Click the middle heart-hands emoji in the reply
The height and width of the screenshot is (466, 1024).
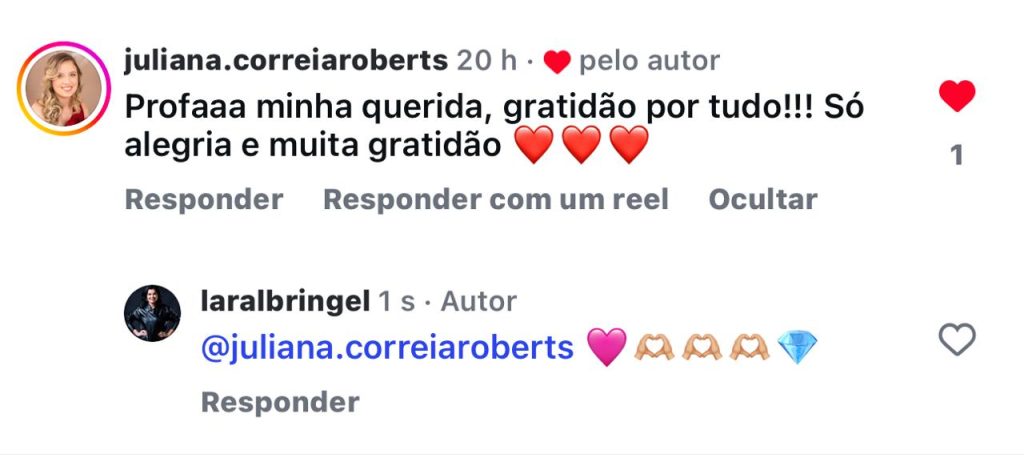pos(702,347)
